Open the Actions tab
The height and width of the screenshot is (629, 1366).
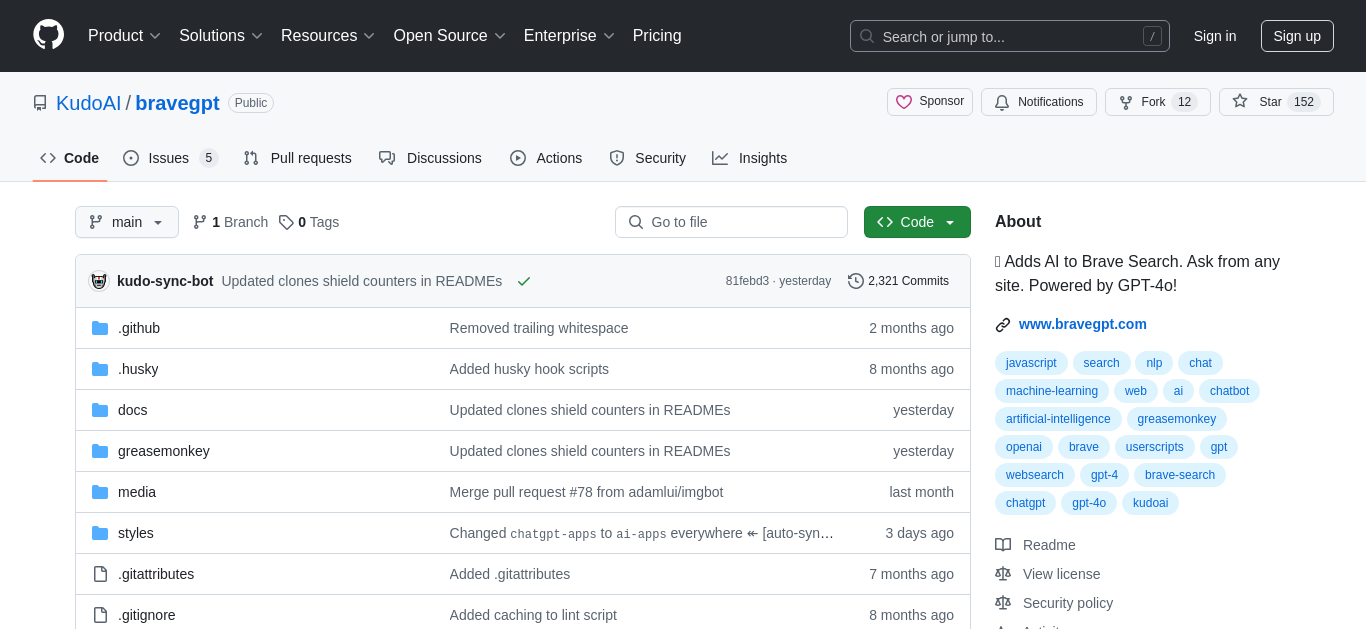pos(546,158)
